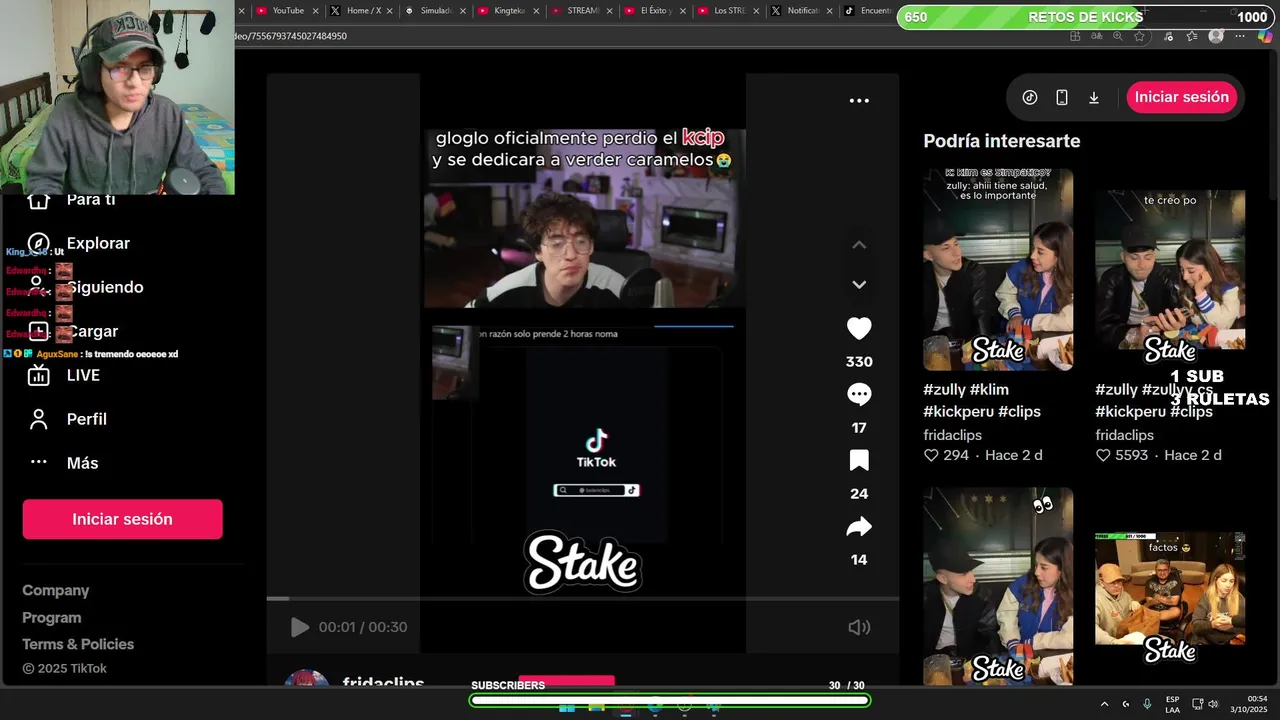Expand hidden icons chevron in system tray
The width and height of the screenshot is (1280, 720).
click(1104, 704)
